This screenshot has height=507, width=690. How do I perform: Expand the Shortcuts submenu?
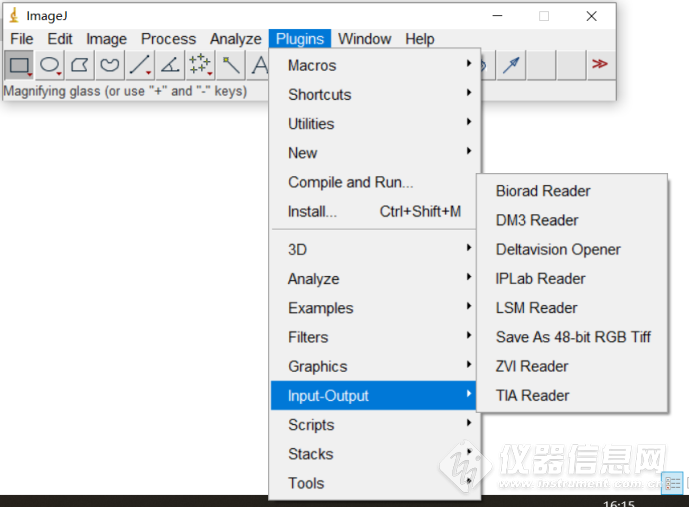coord(374,95)
